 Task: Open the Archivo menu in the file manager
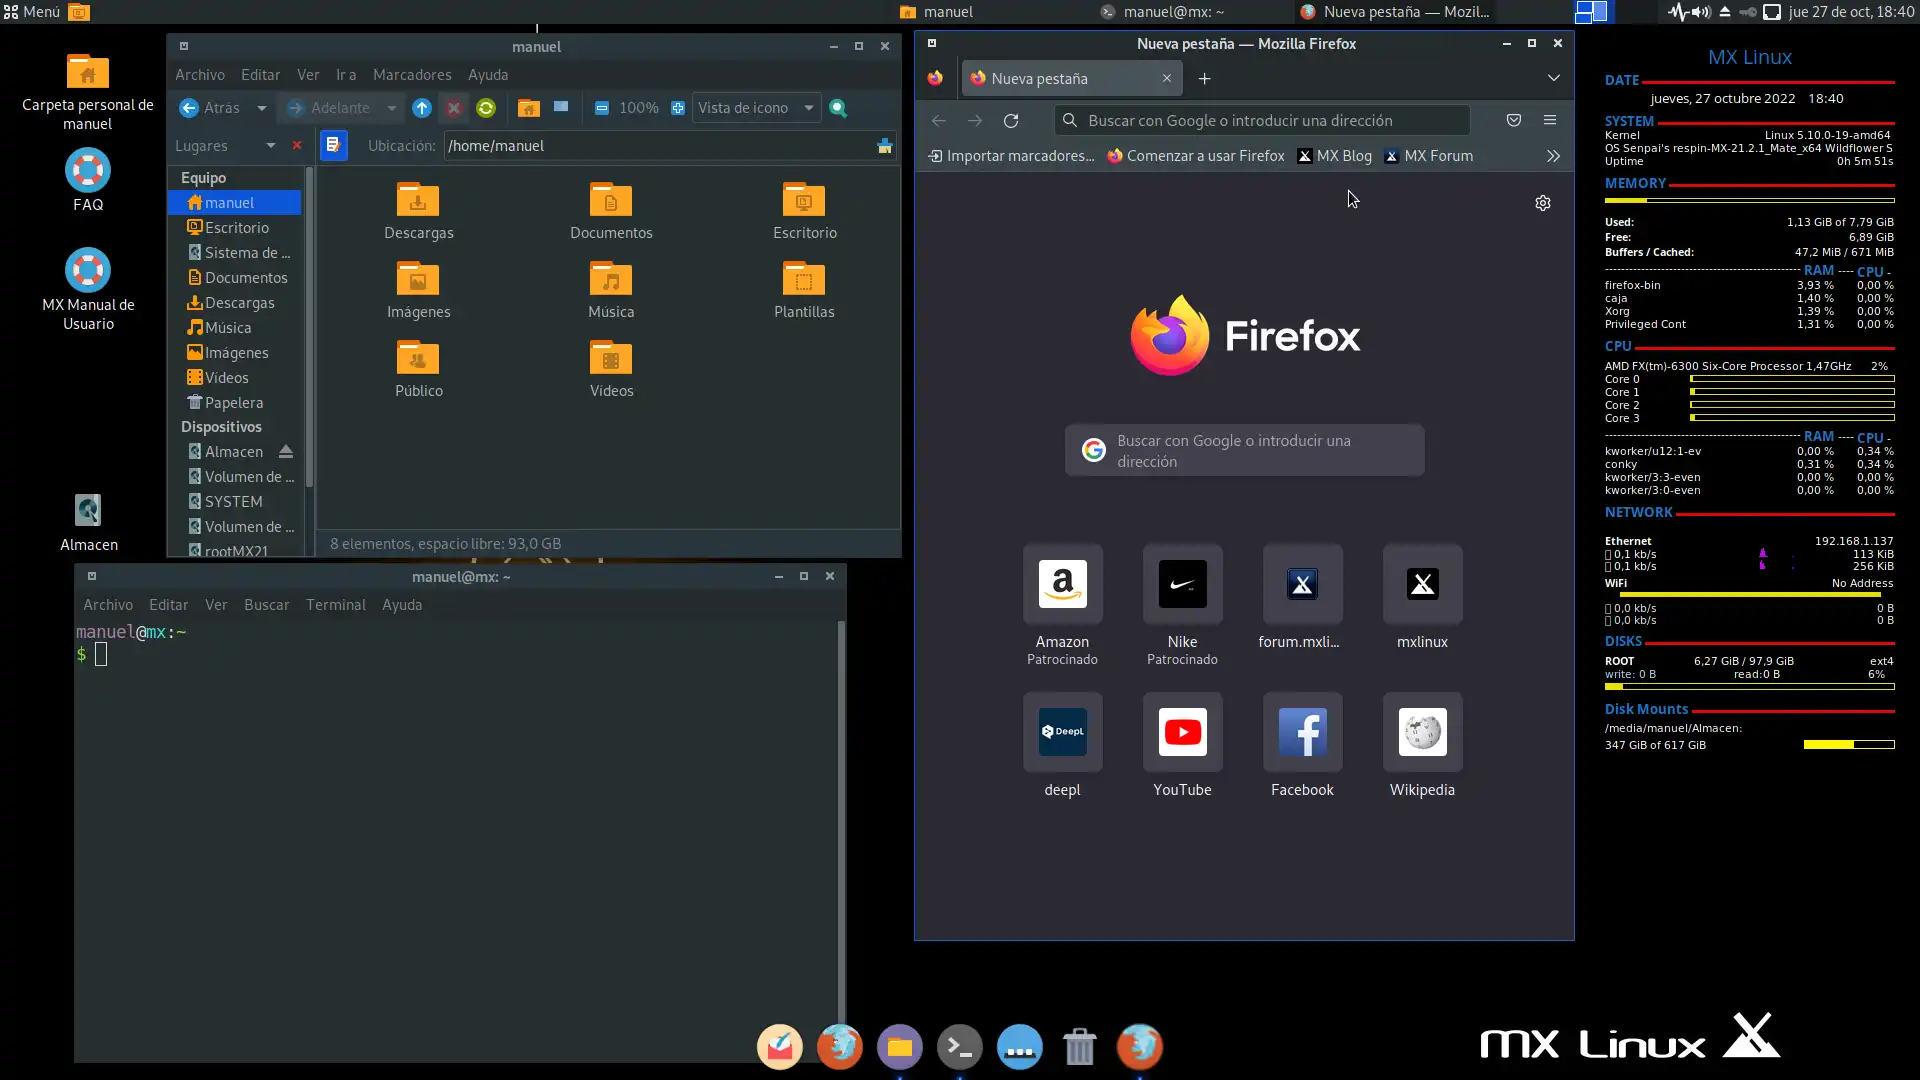pyautogui.click(x=200, y=75)
